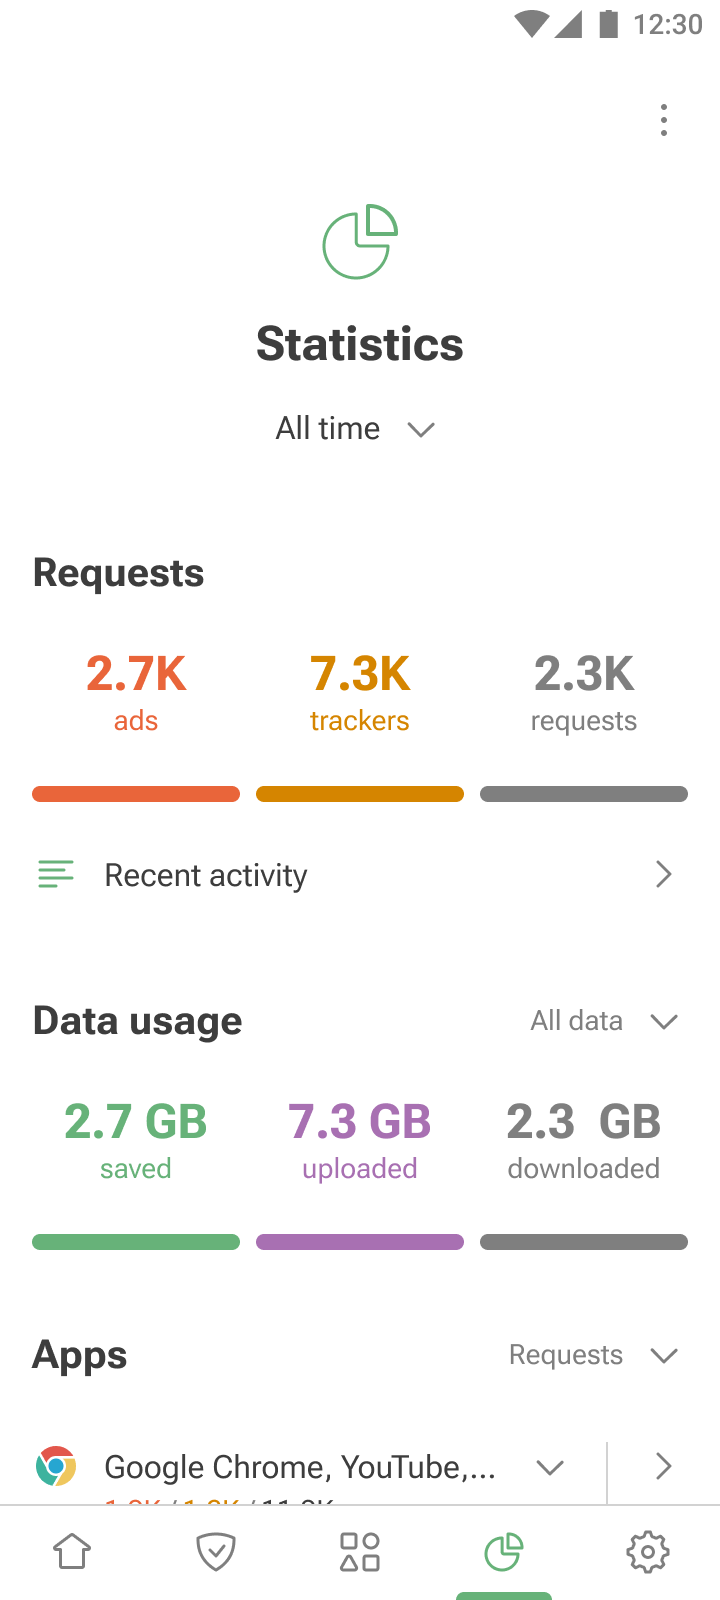Open Recent activity
This screenshot has width=720, height=1600.
(360, 875)
